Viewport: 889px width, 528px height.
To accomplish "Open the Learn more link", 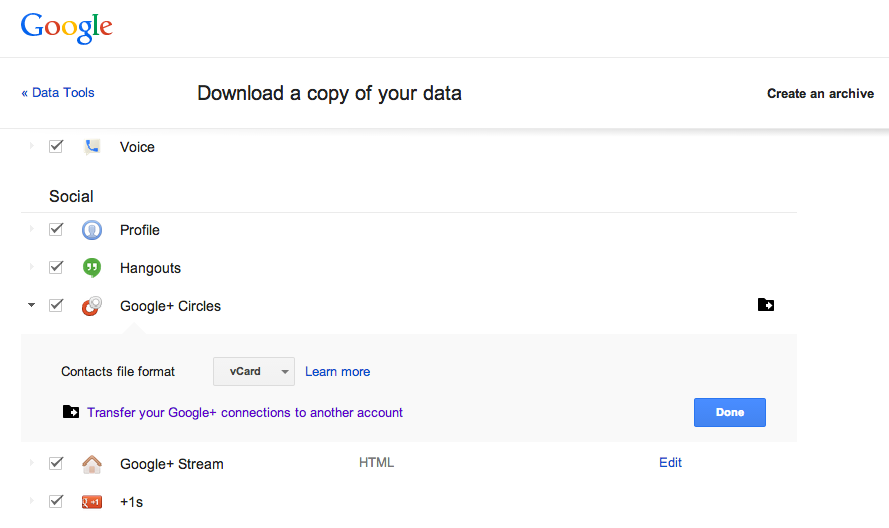I will coord(337,371).
